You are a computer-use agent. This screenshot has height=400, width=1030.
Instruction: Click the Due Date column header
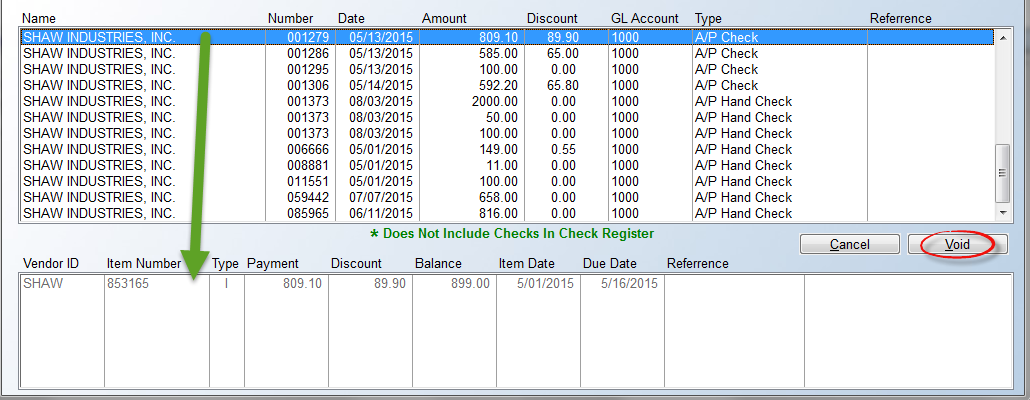point(610,263)
